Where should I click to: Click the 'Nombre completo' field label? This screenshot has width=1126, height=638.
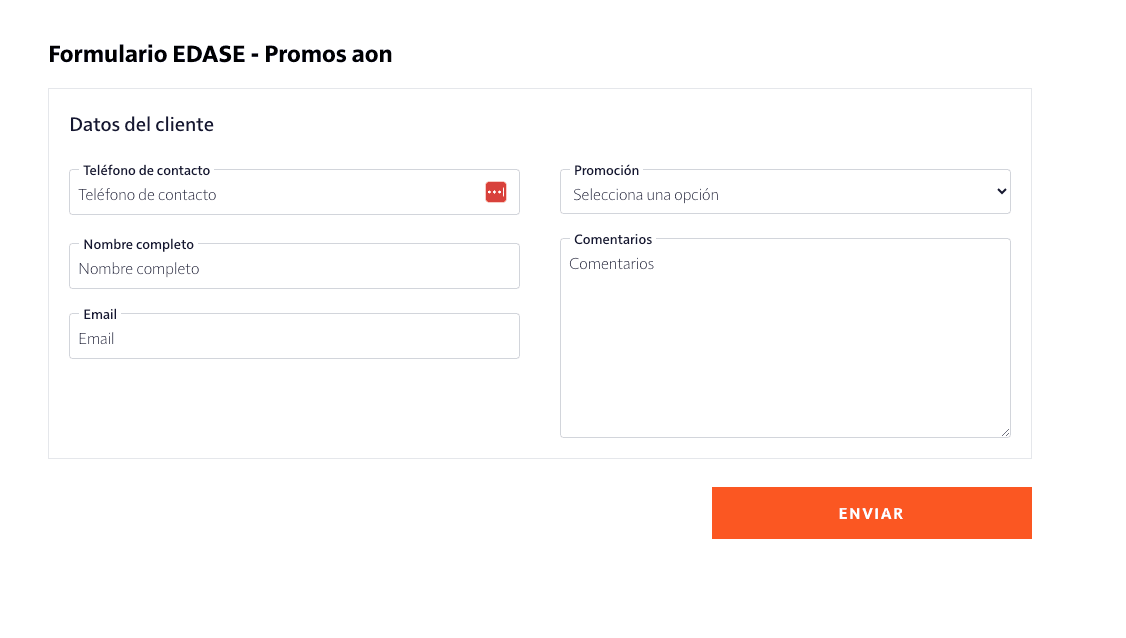pyautogui.click(x=139, y=244)
